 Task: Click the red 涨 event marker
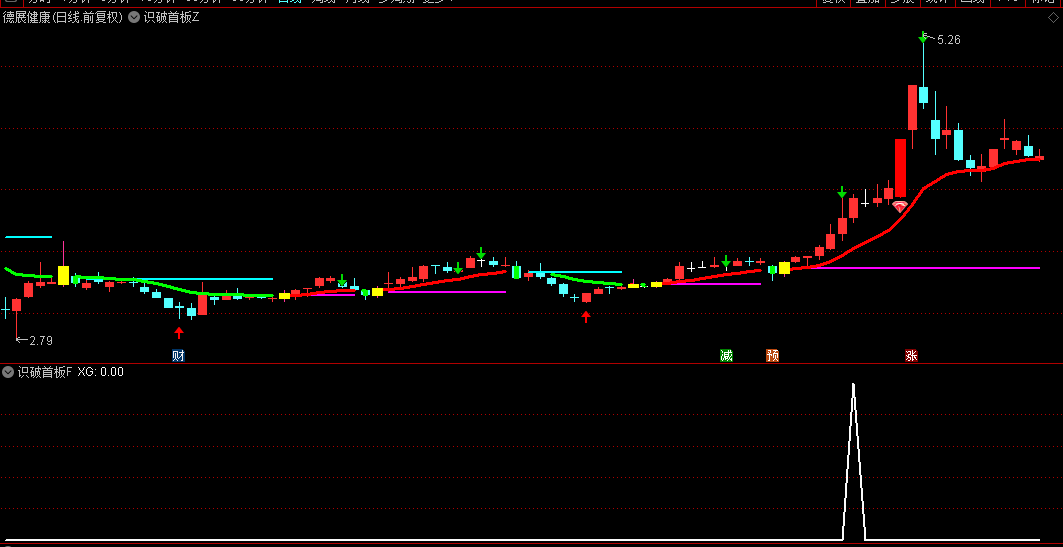click(x=911, y=356)
